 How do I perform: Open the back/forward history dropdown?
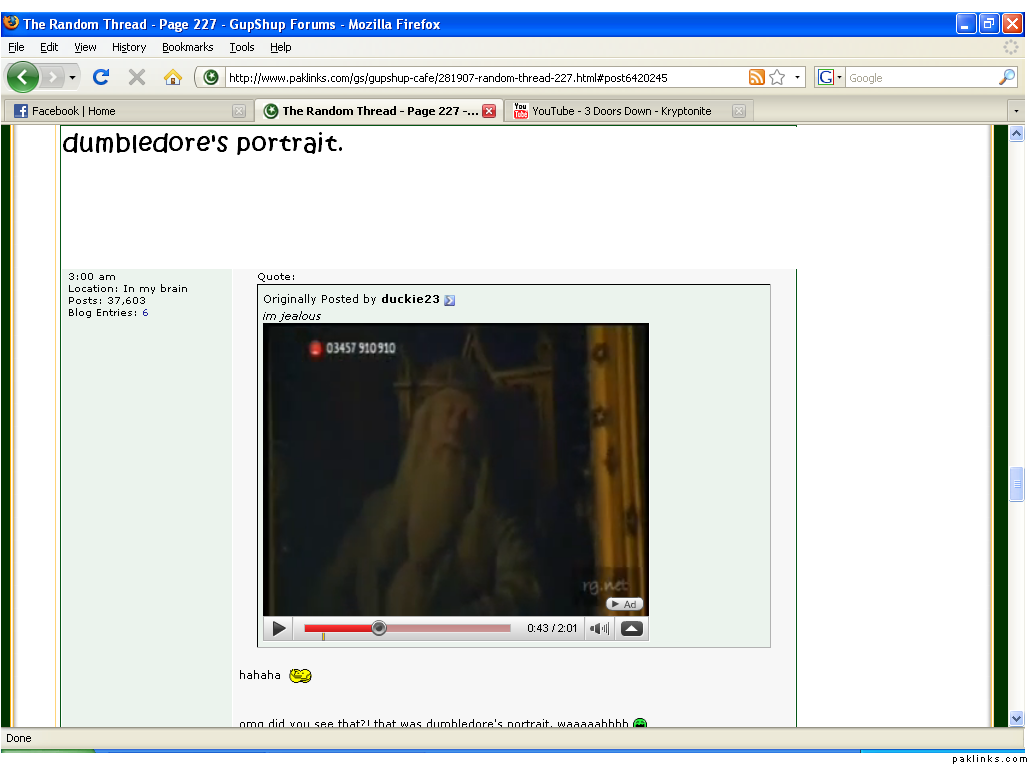(x=72, y=77)
